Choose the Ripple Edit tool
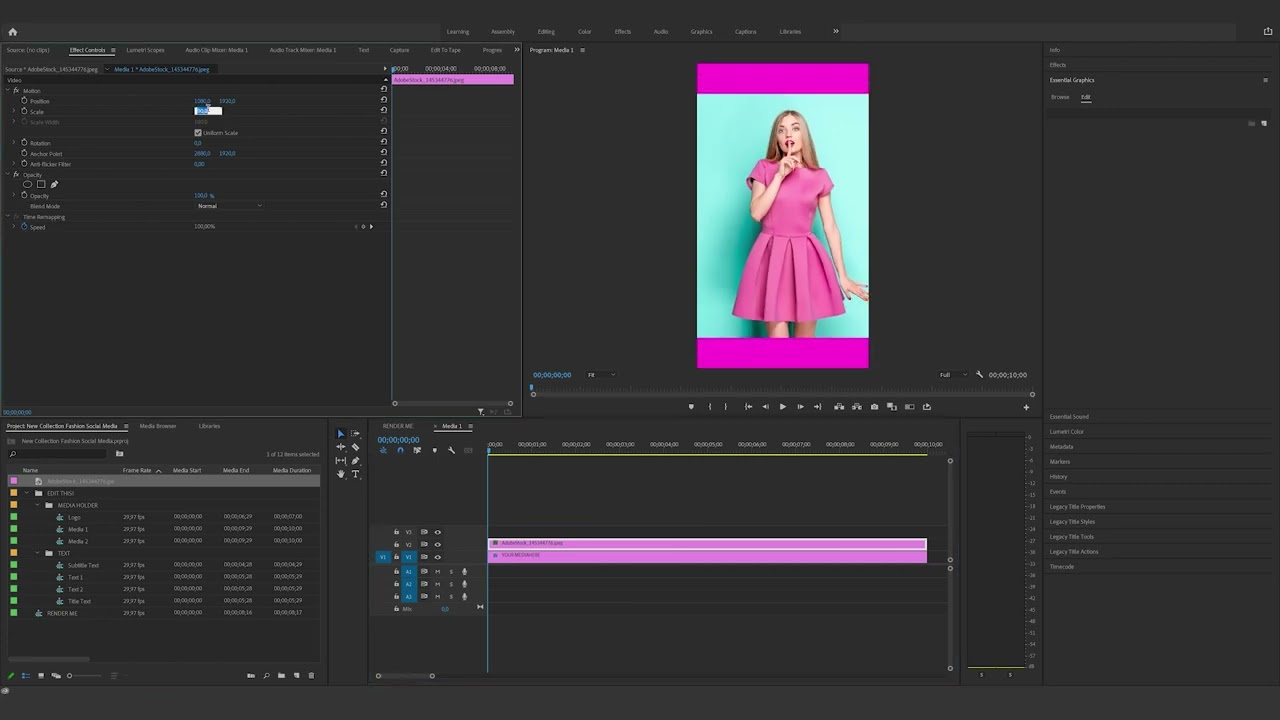The width and height of the screenshot is (1280, 720). tap(340, 447)
